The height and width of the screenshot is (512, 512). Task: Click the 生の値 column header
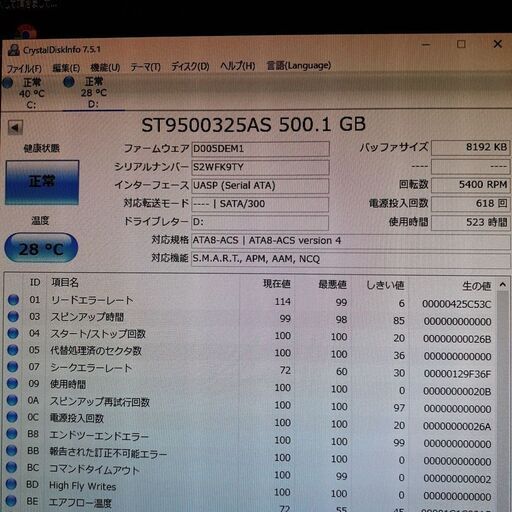click(x=477, y=286)
